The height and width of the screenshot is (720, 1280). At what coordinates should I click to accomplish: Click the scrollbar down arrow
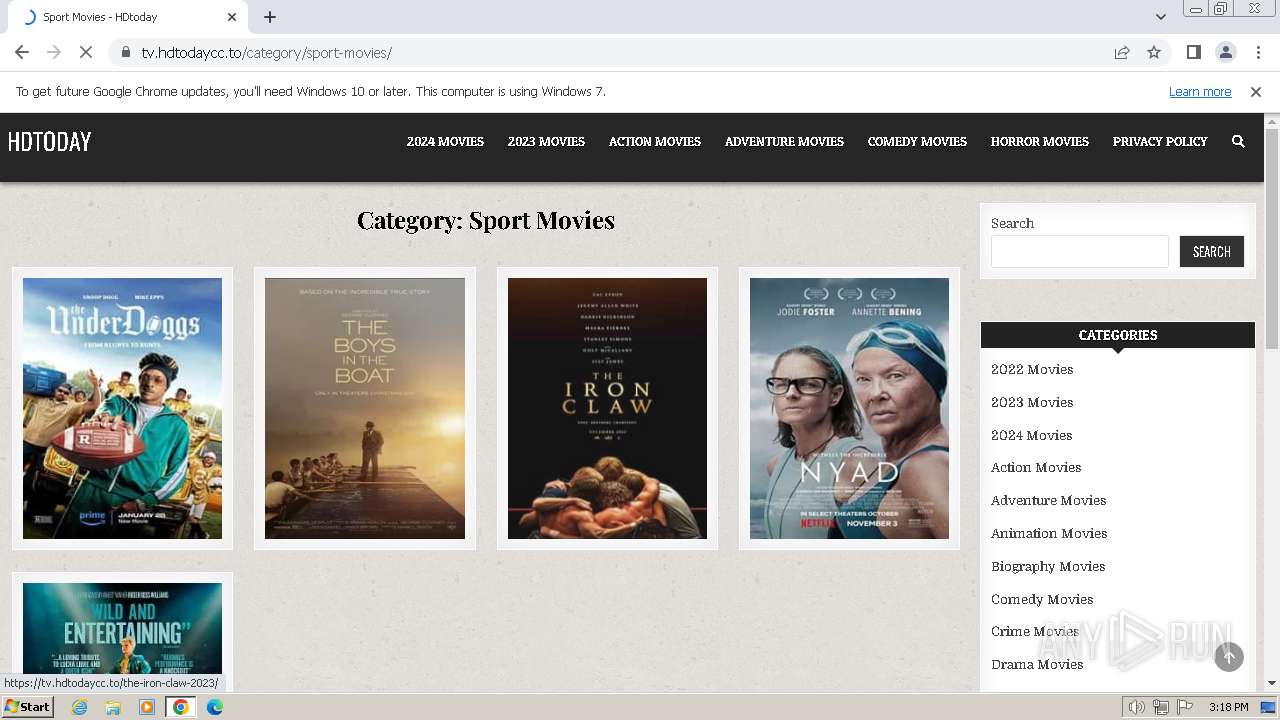tap(1272, 683)
